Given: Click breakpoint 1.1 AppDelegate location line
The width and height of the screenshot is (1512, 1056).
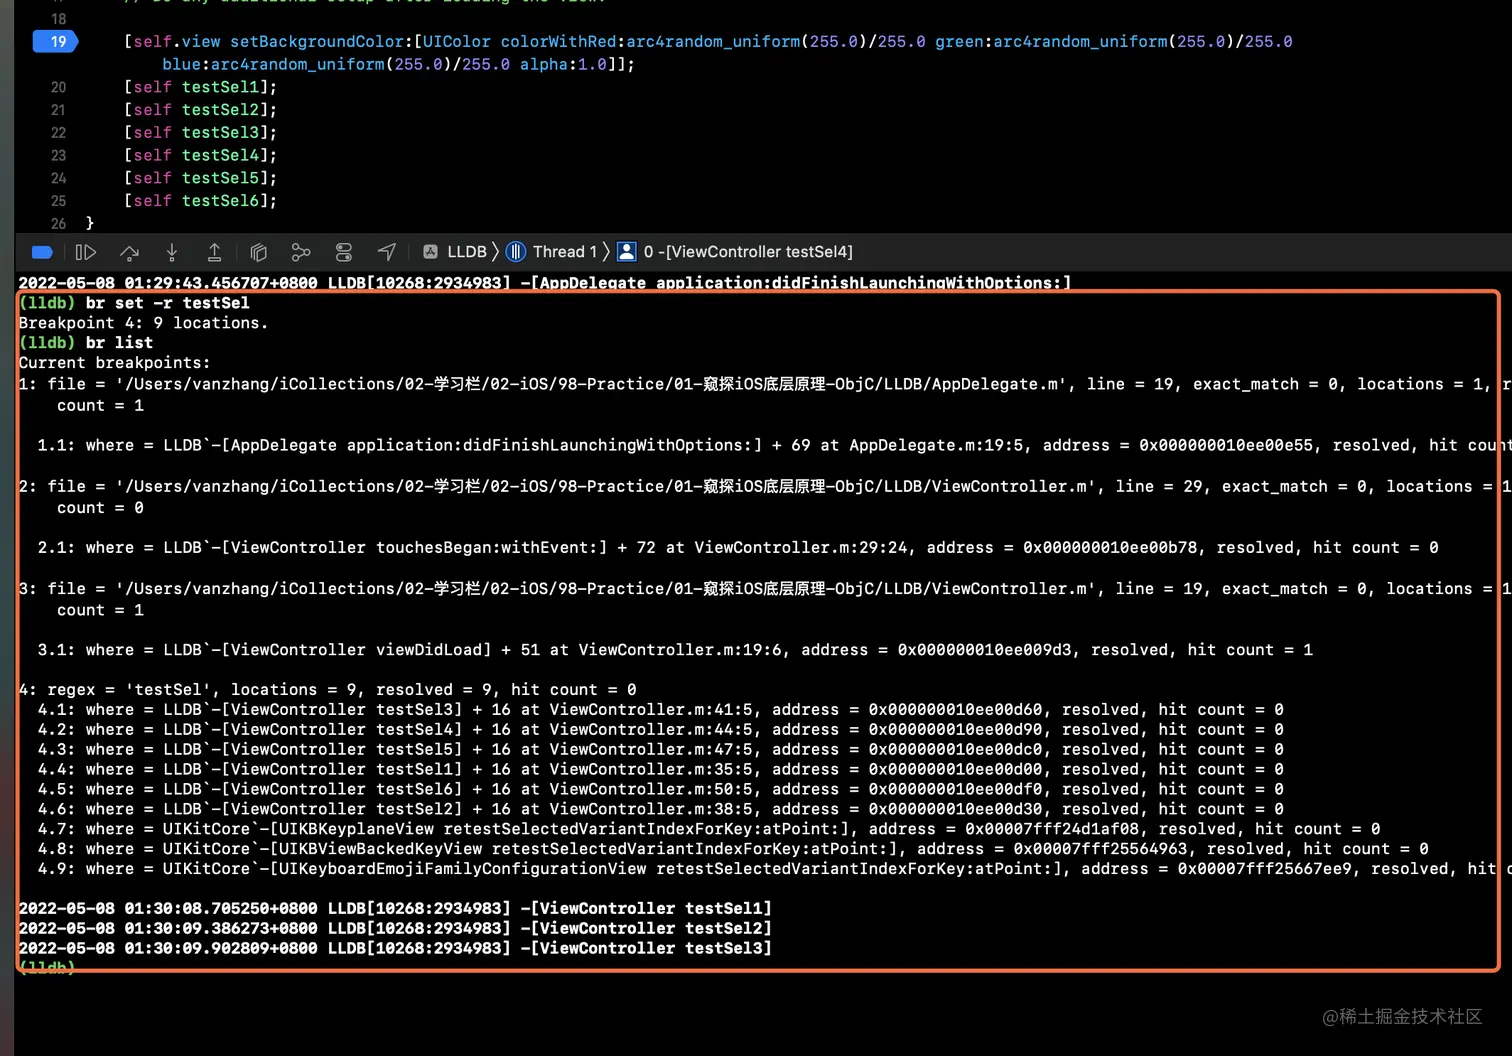Looking at the screenshot, I should point(774,445).
